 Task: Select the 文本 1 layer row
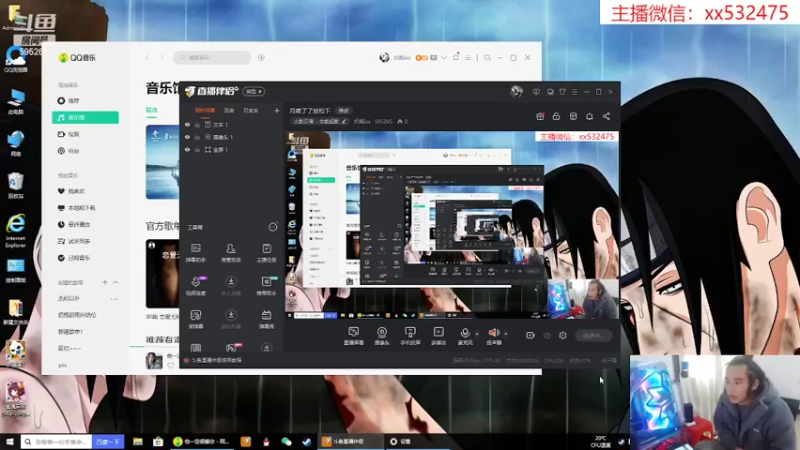(232, 124)
